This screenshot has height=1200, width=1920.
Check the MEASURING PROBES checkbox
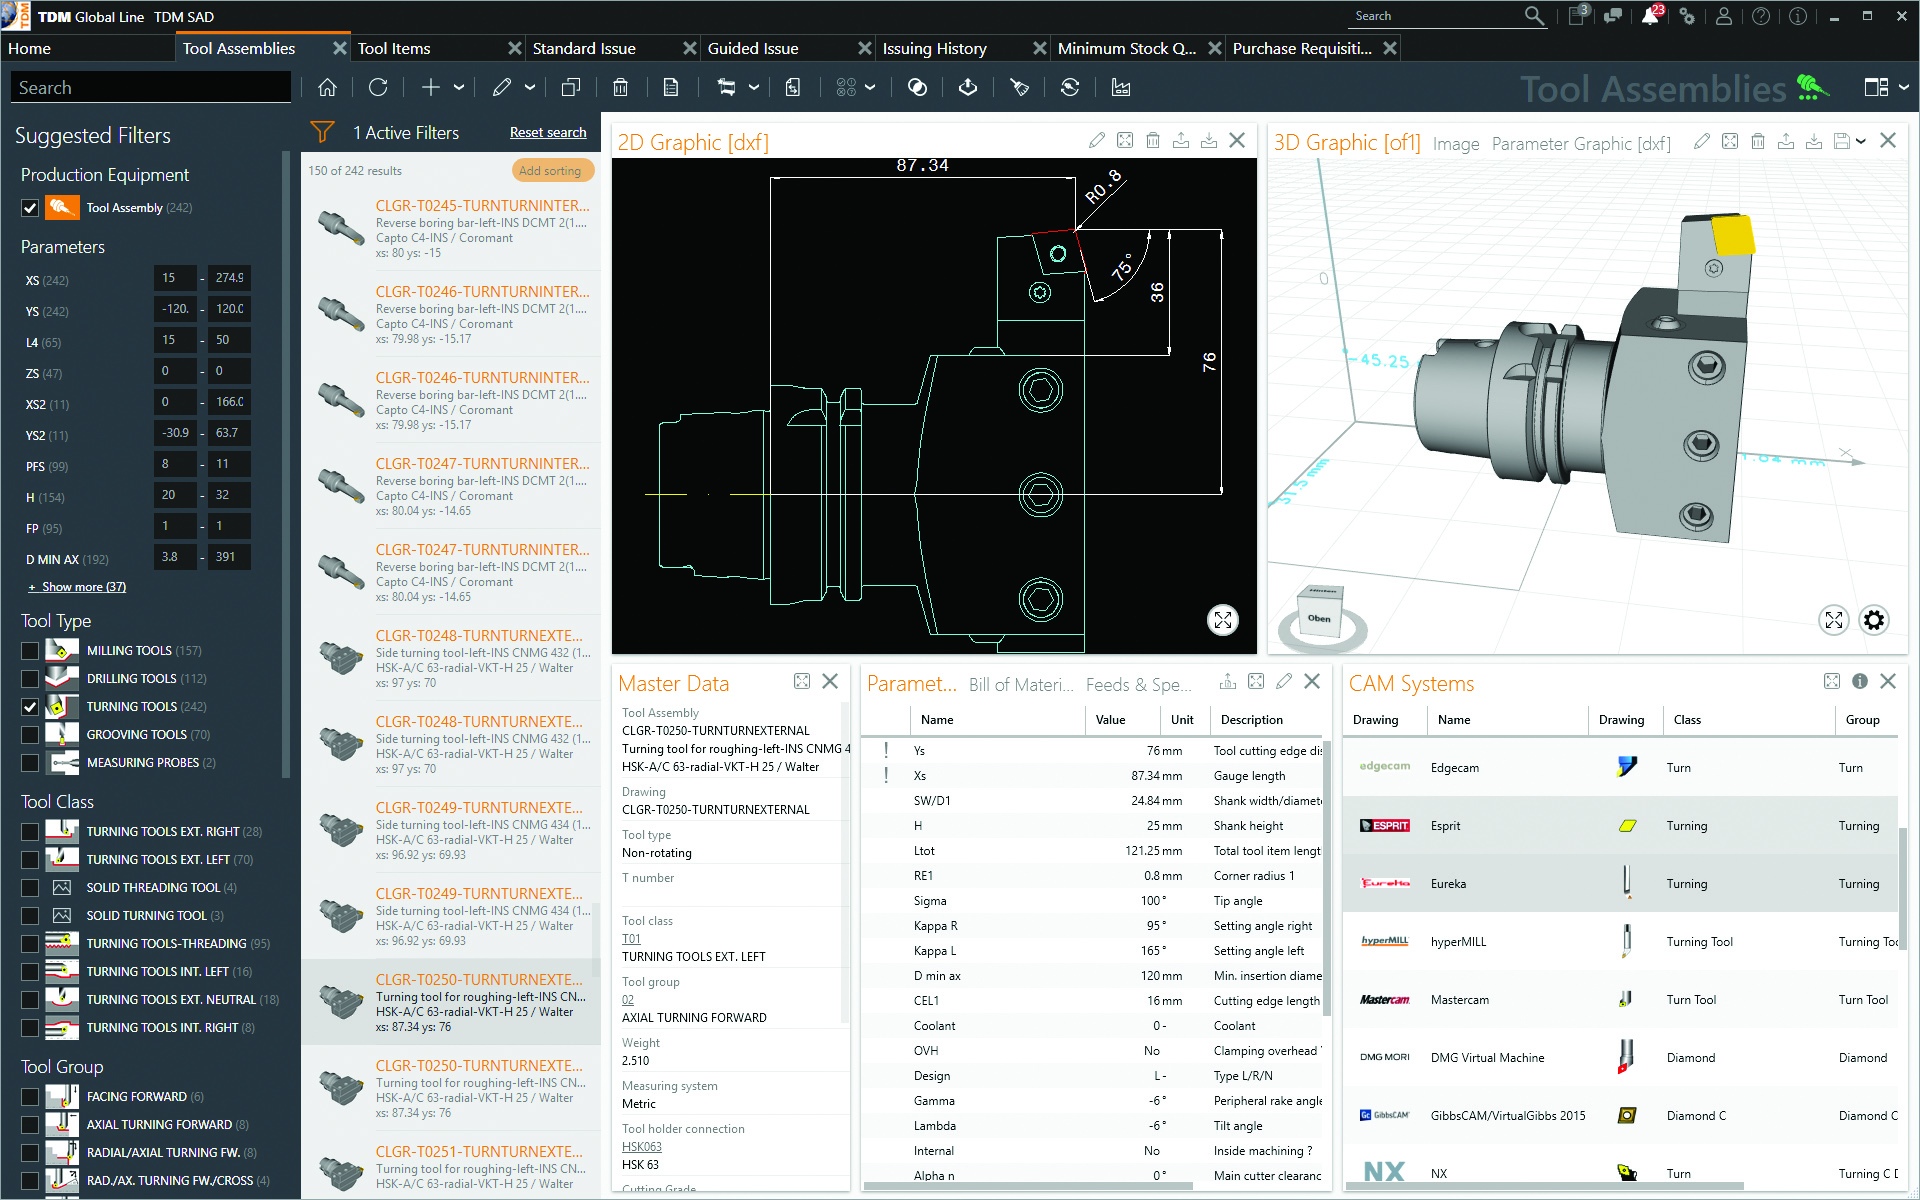coord(30,763)
